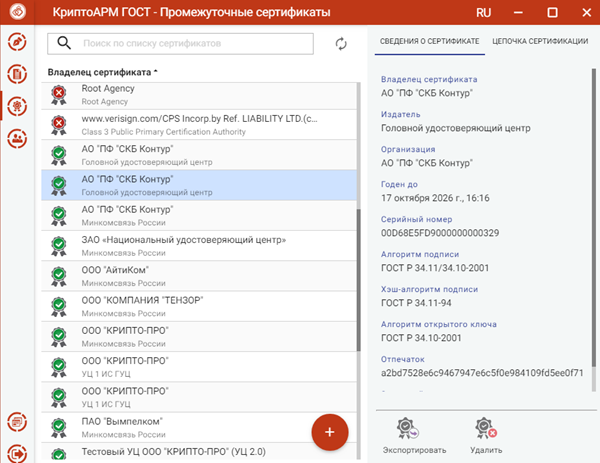
Task: Refresh the certificate list
Action: 341,44
